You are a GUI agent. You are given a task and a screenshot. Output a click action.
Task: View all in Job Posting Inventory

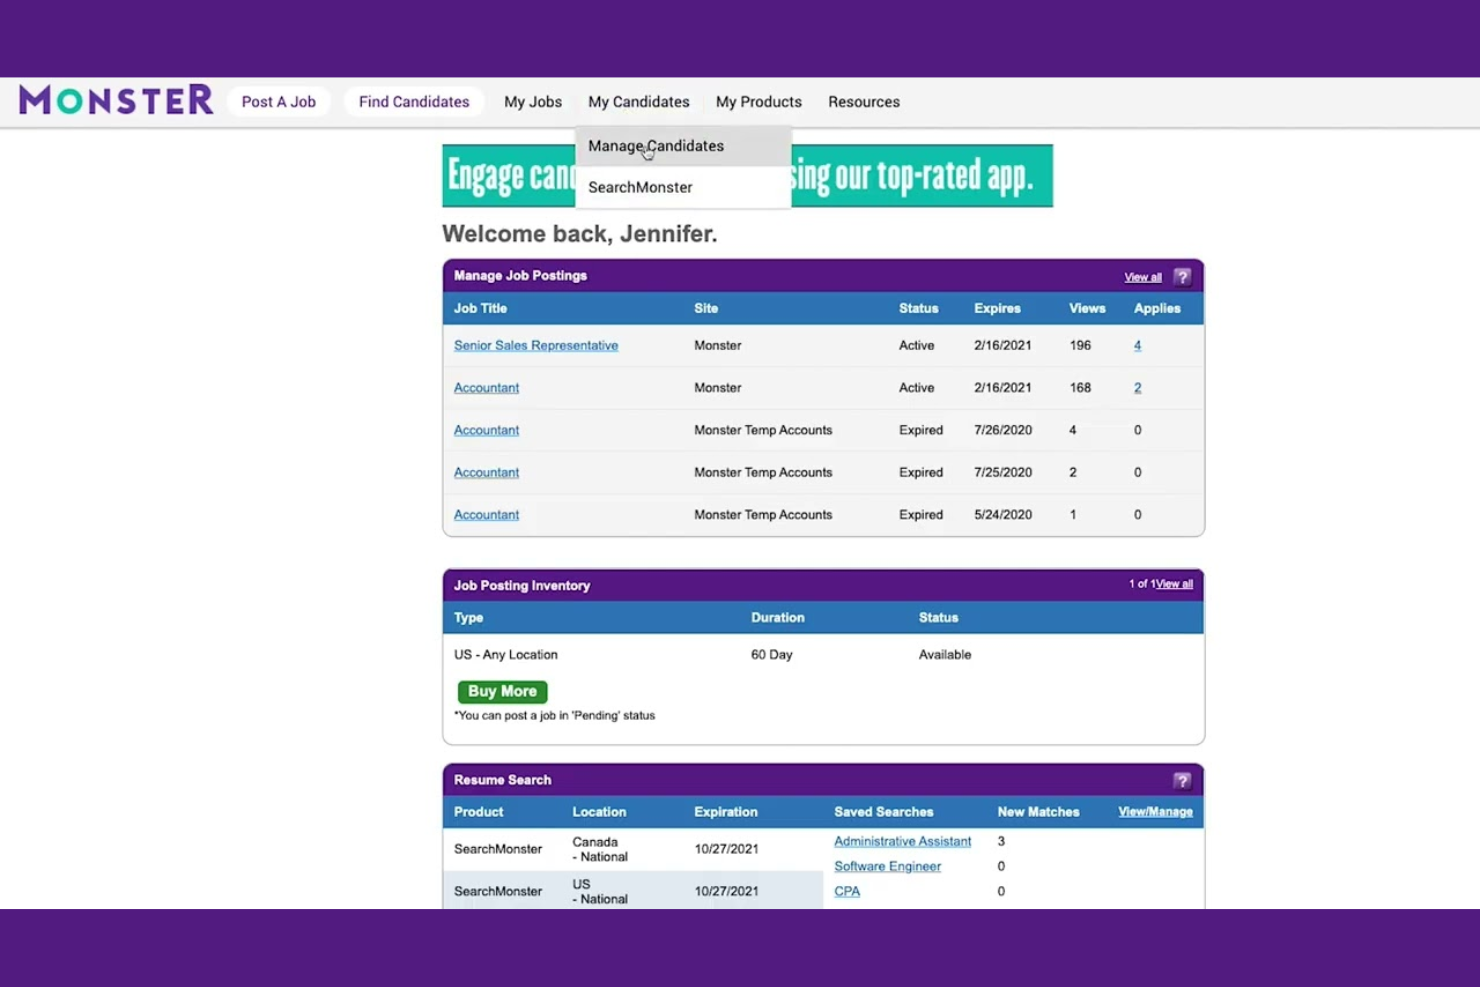pyautogui.click(x=1174, y=584)
